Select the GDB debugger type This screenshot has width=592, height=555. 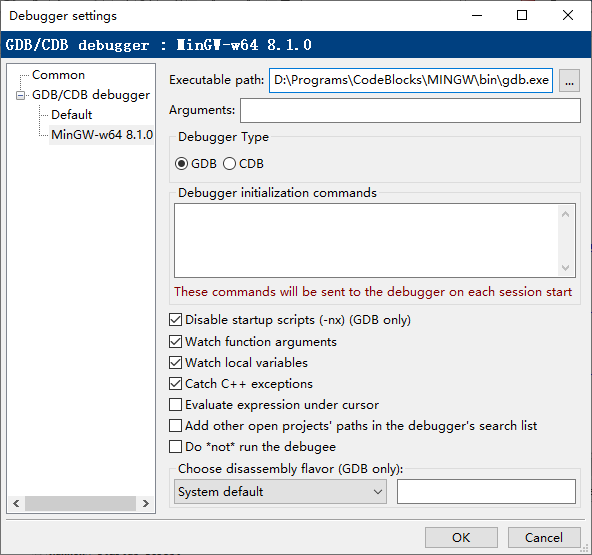pyautogui.click(x=182, y=164)
